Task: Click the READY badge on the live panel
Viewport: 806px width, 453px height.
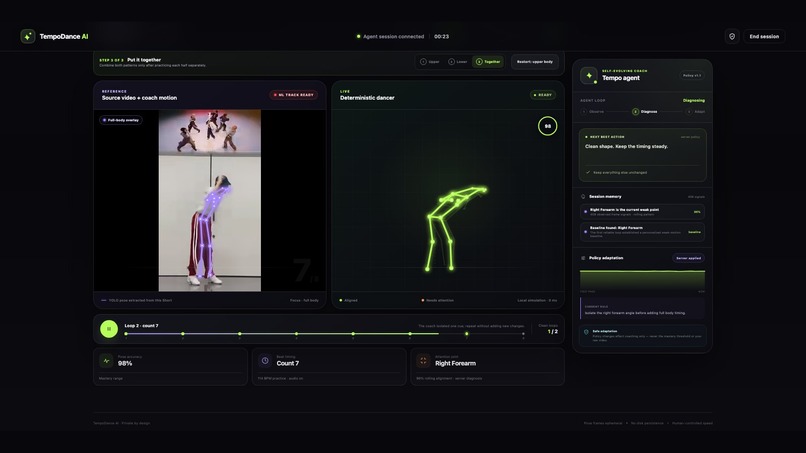Action: [x=542, y=95]
